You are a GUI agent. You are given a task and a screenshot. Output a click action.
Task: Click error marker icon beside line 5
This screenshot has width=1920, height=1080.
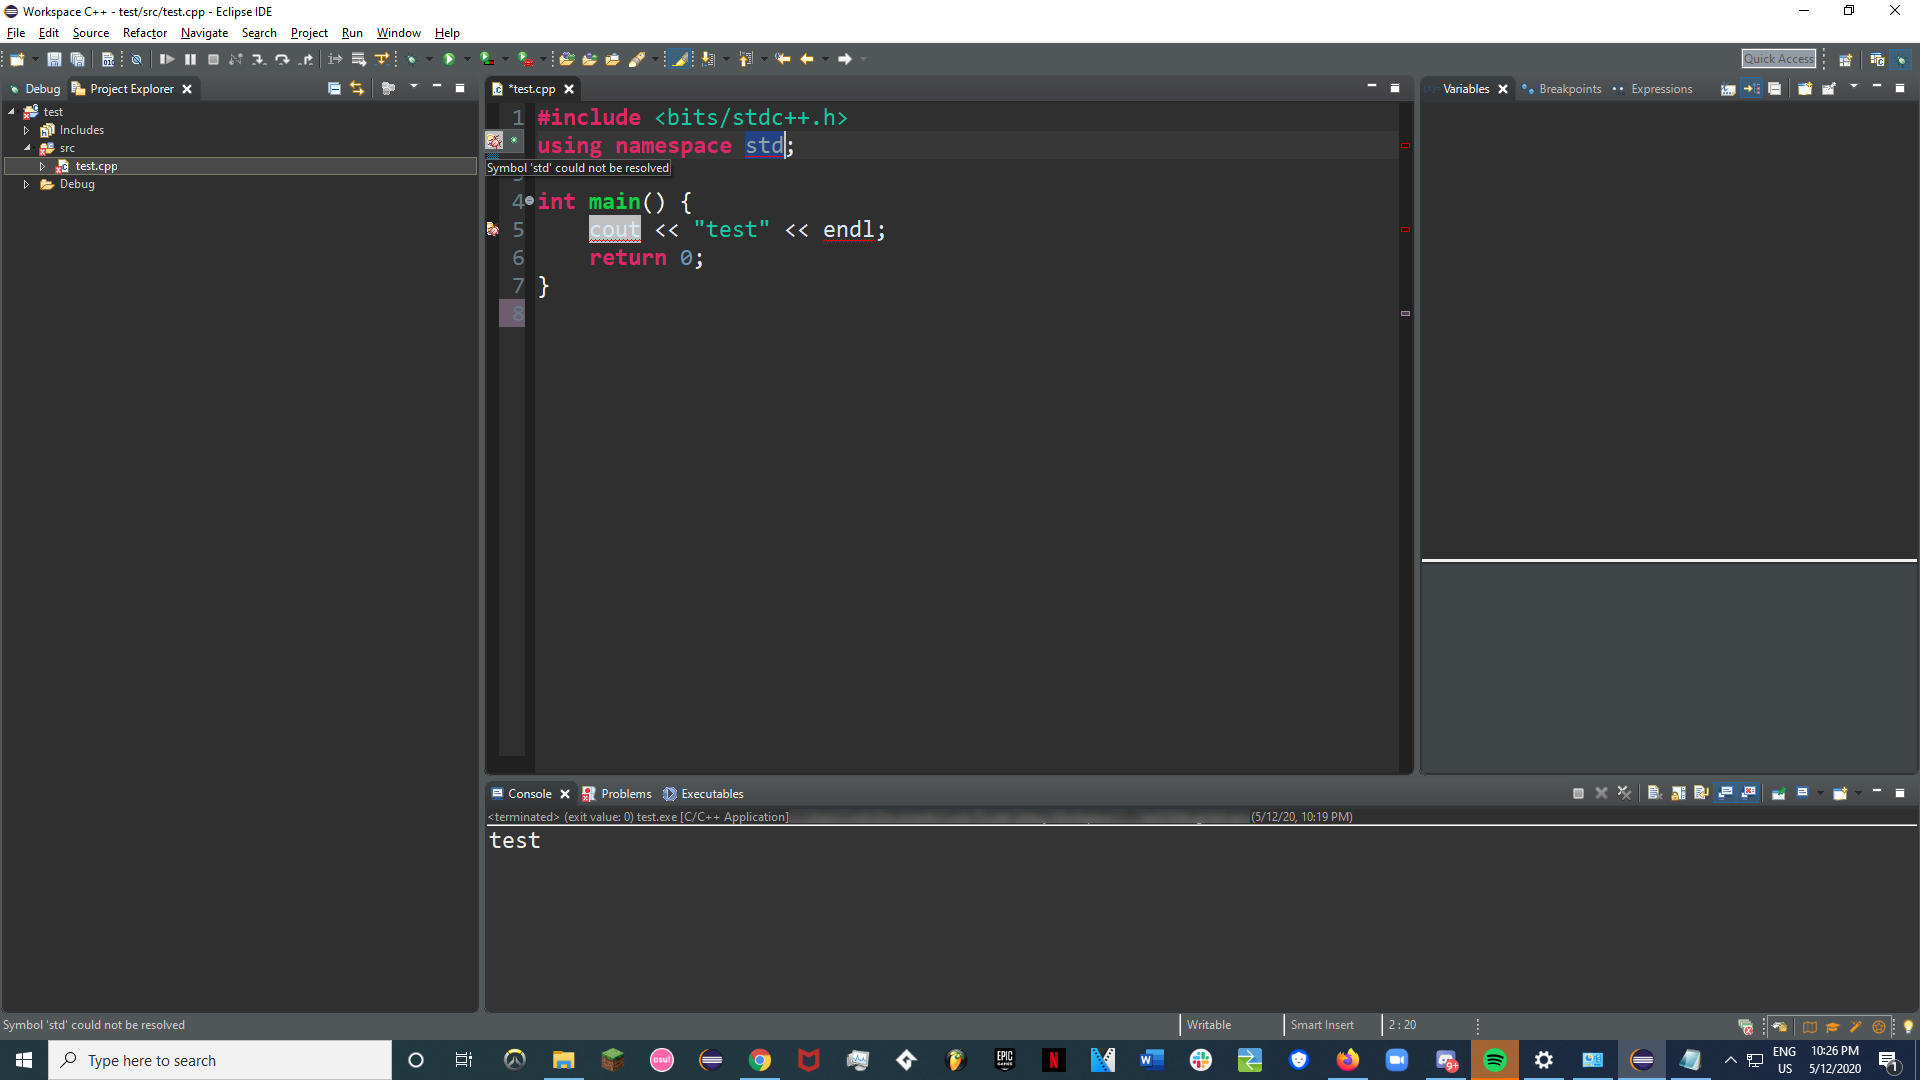click(x=493, y=229)
